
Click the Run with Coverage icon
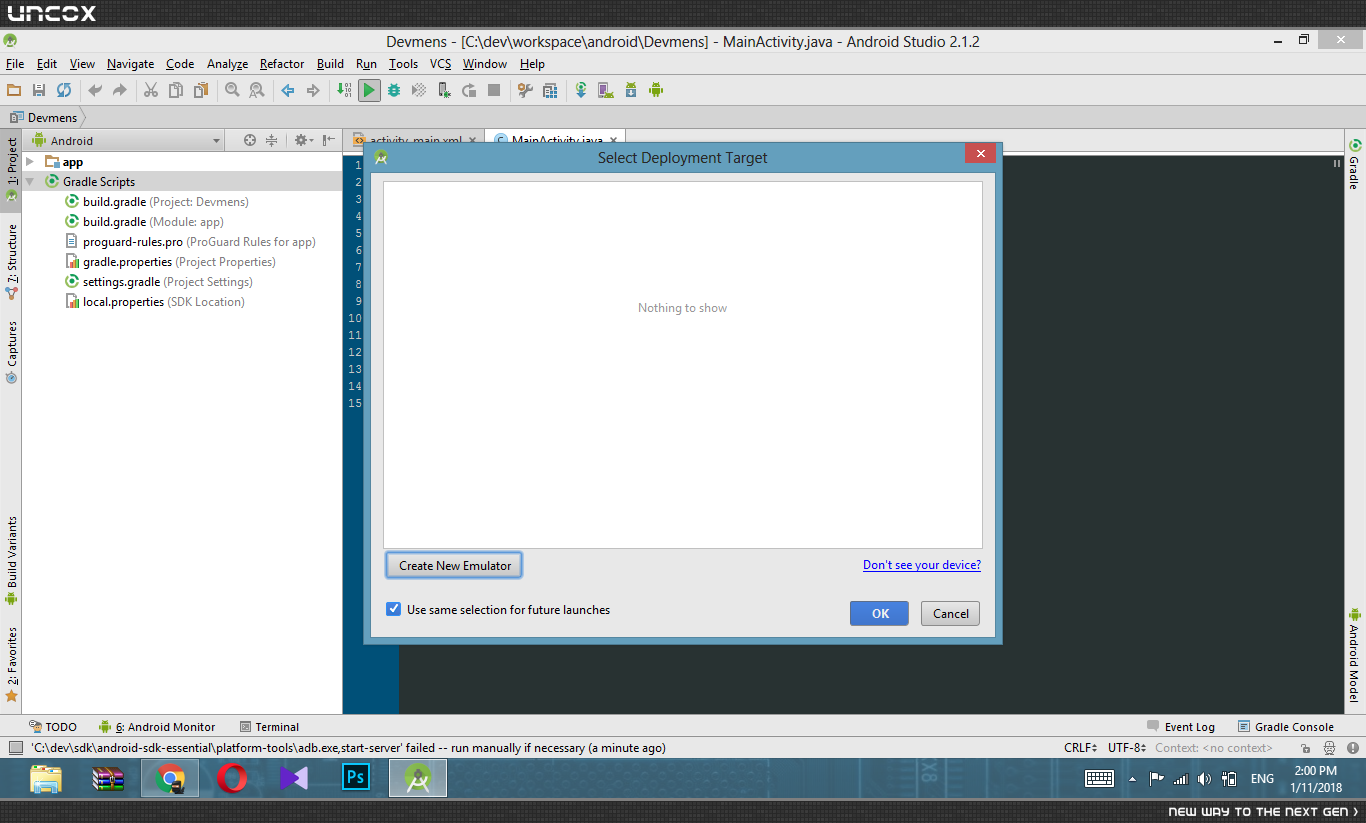419,90
